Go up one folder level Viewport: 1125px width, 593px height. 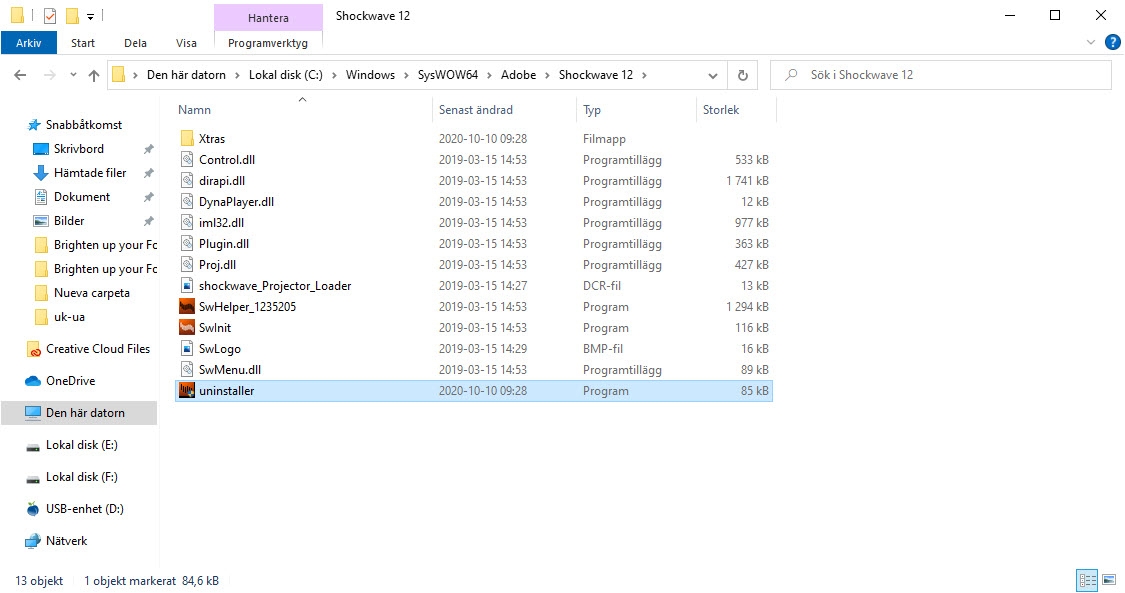pos(94,75)
